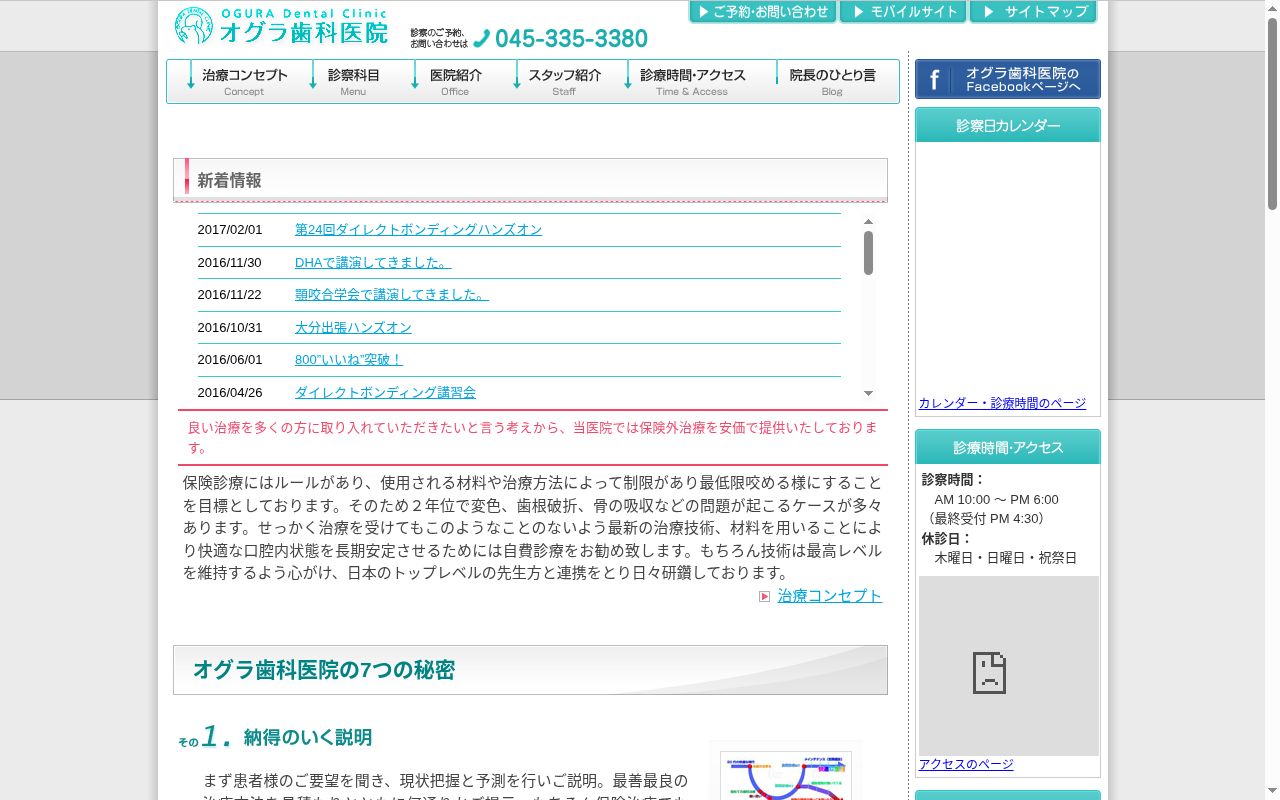Viewport: 1280px width, 800px height.
Task: Click the broken image icon in the access panel
Action: (x=989, y=673)
